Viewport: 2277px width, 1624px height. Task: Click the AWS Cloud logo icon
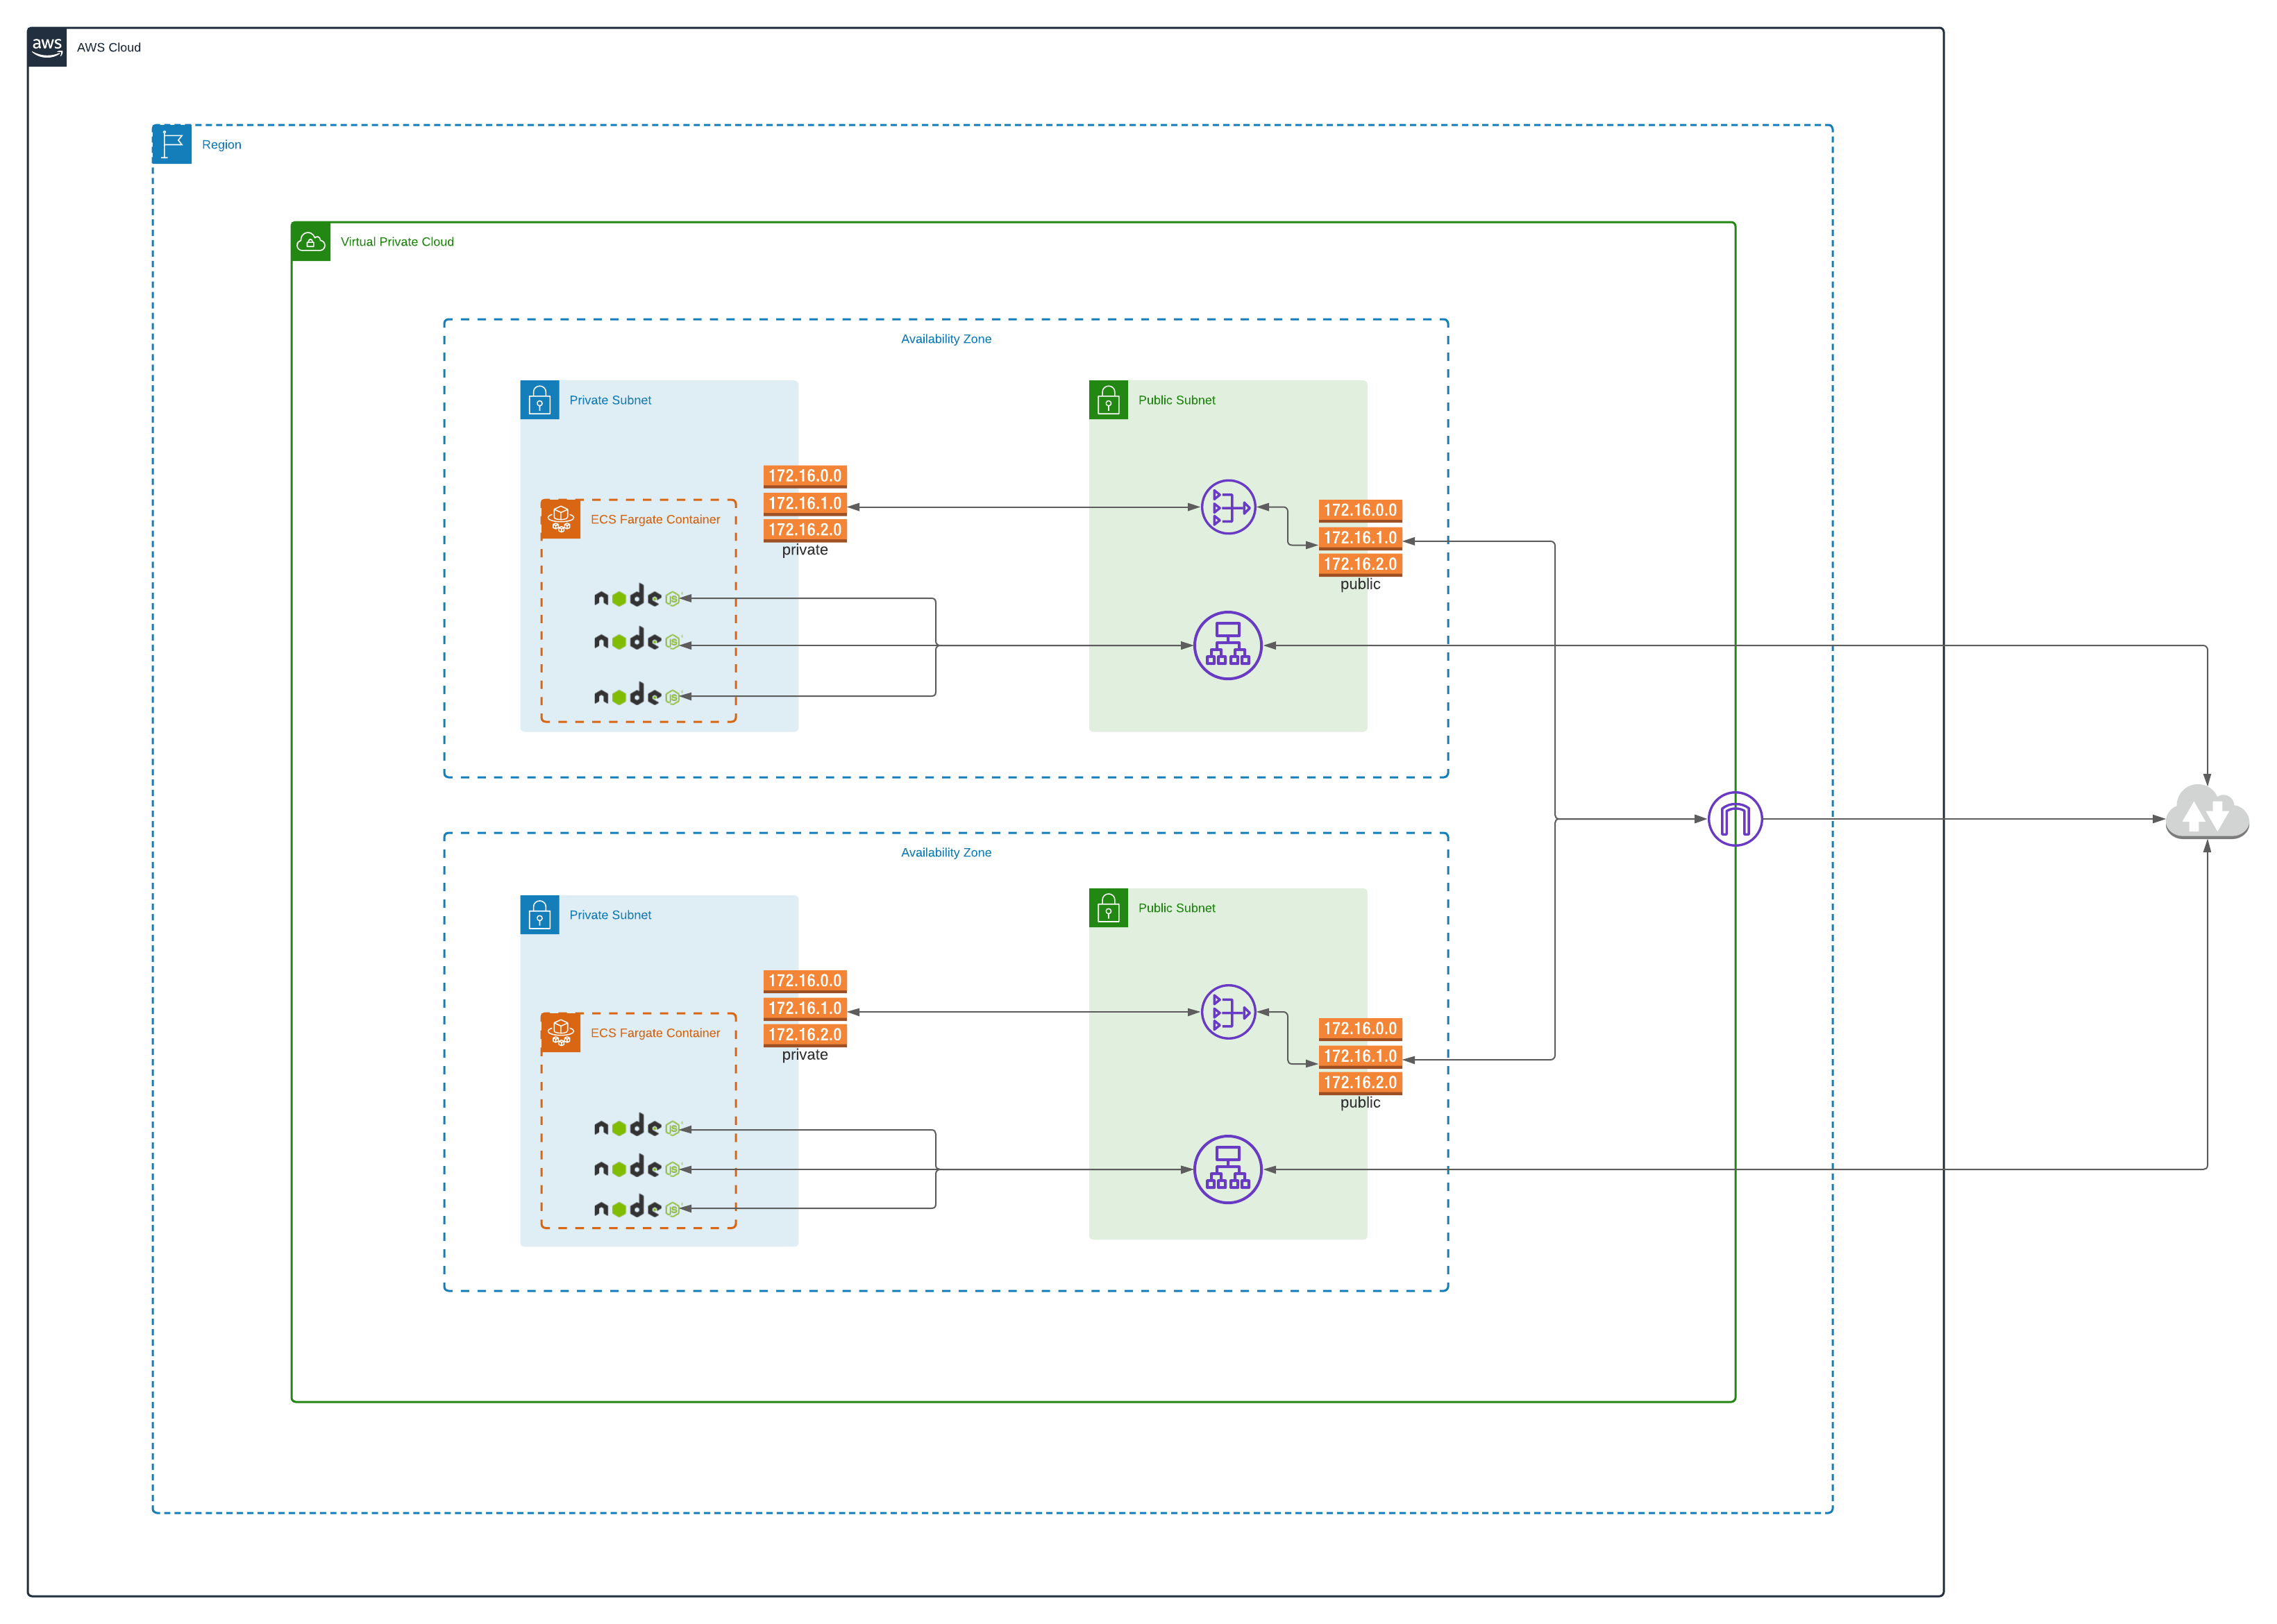click(47, 47)
